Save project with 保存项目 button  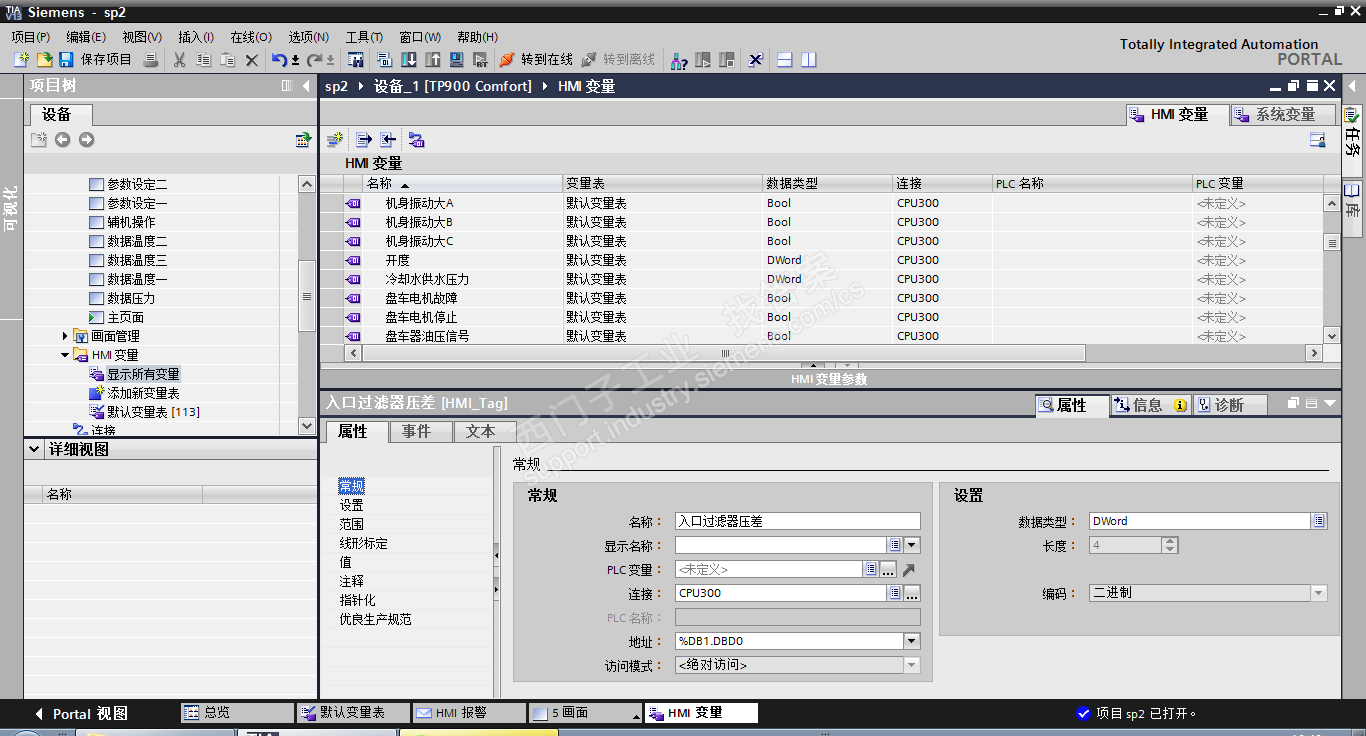point(96,60)
